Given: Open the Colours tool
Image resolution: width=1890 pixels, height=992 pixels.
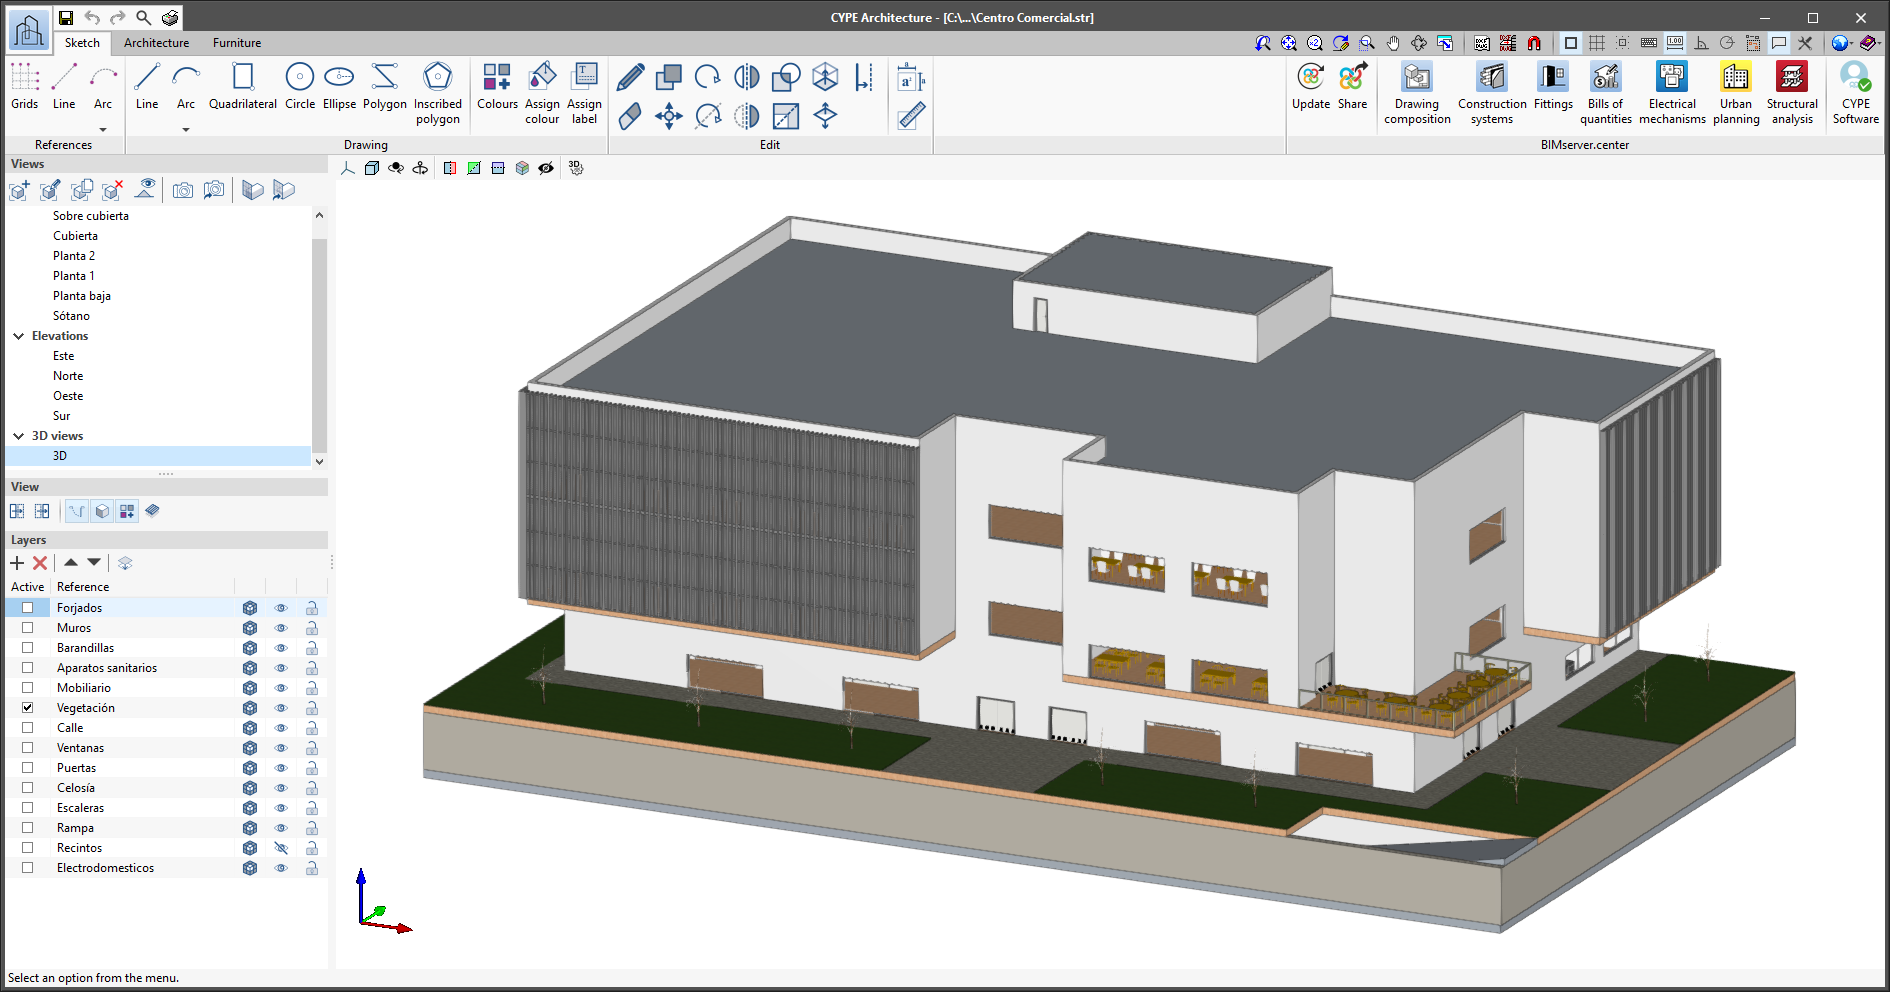Looking at the screenshot, I should [497, 86].
